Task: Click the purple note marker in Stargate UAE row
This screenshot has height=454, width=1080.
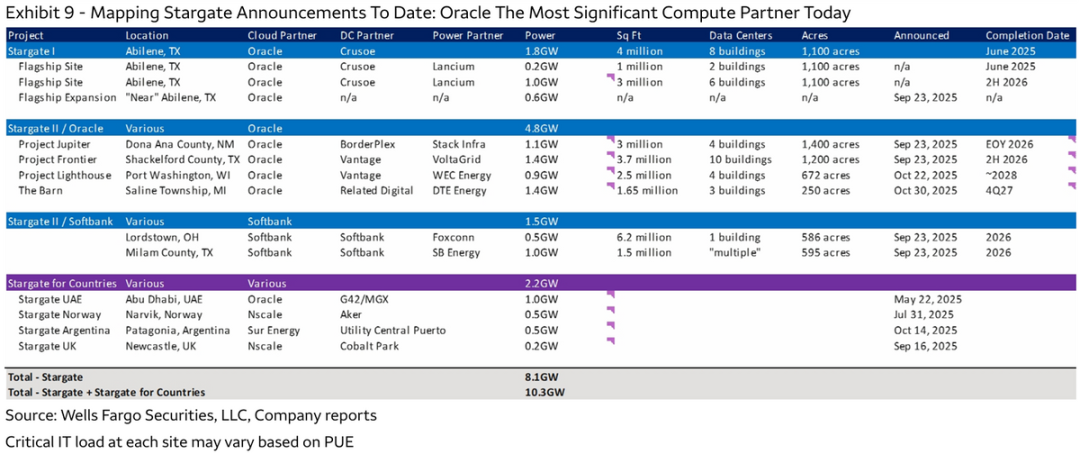Action: (x=609, y=295)
